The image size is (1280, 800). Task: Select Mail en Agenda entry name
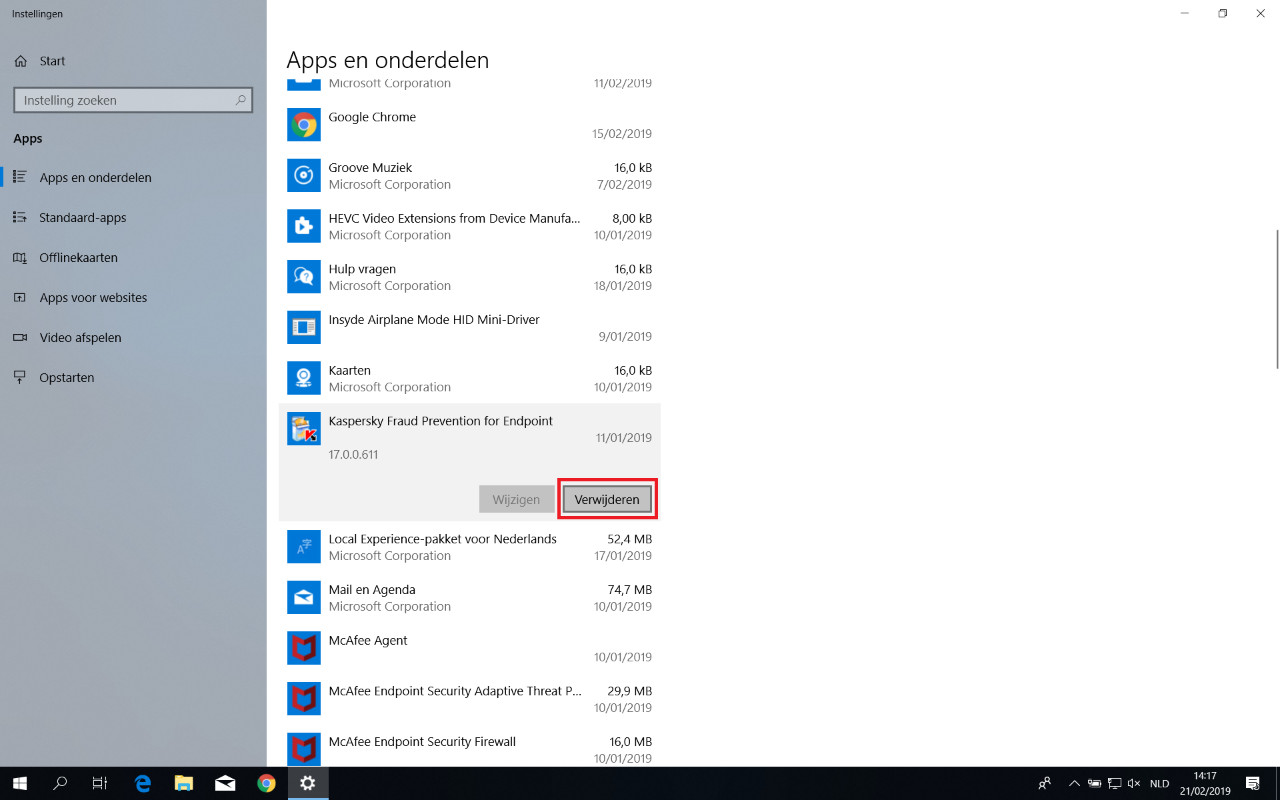pyautogui.click(x=372, y=590)
